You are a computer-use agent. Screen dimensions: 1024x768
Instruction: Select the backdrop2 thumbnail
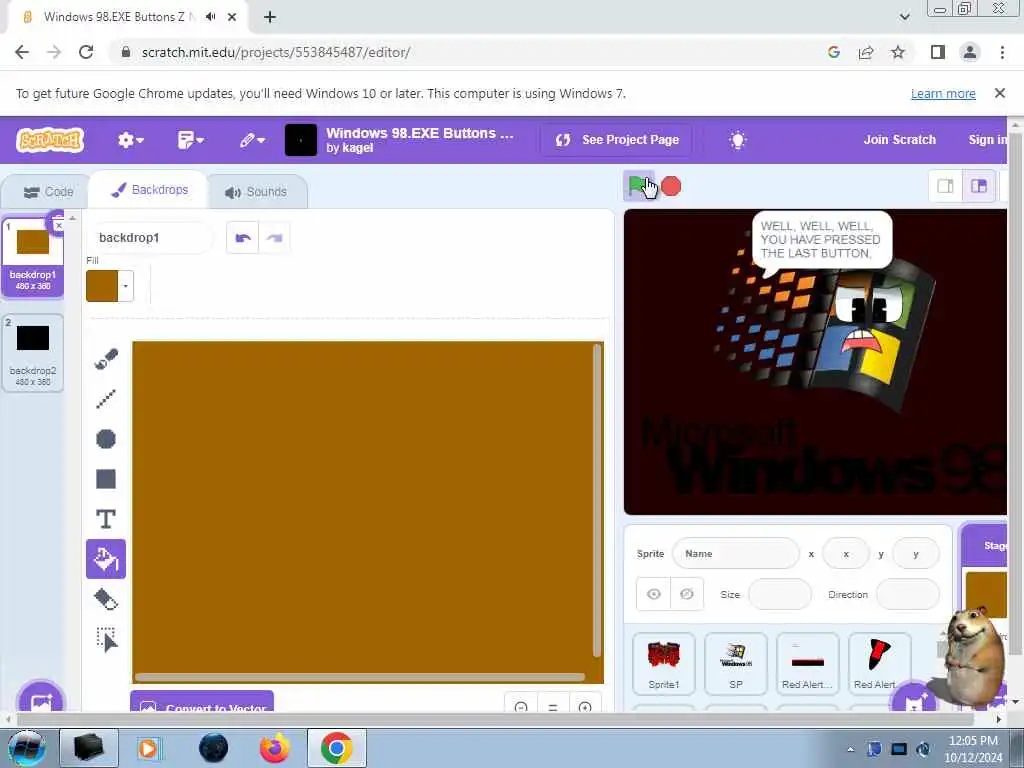(33, 353)
